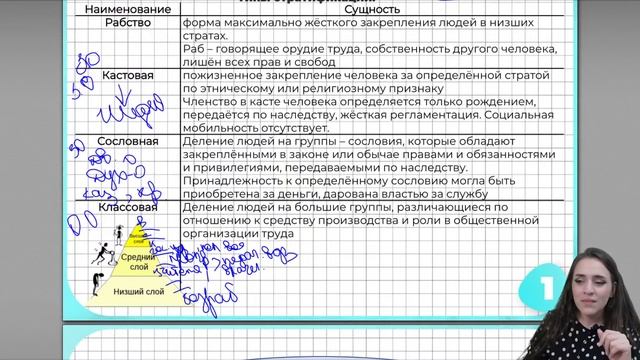Select the "Кастовая" row title
Image resolution: width=640 pixels, height=360 pixels.
(x=128, y=76)
